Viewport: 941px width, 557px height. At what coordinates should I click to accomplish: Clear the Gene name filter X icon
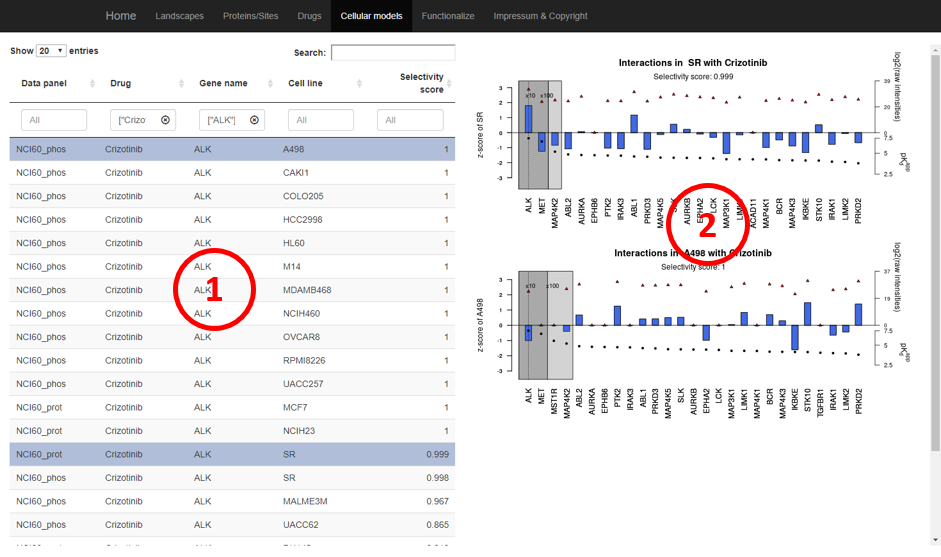[254, 120]
